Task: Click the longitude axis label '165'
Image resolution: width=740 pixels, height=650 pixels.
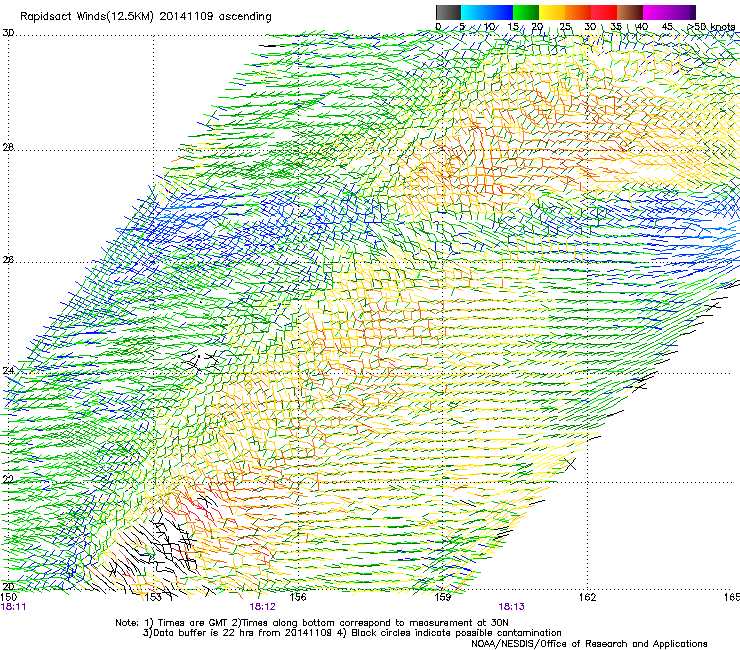Action: click(x=732, y=597)
